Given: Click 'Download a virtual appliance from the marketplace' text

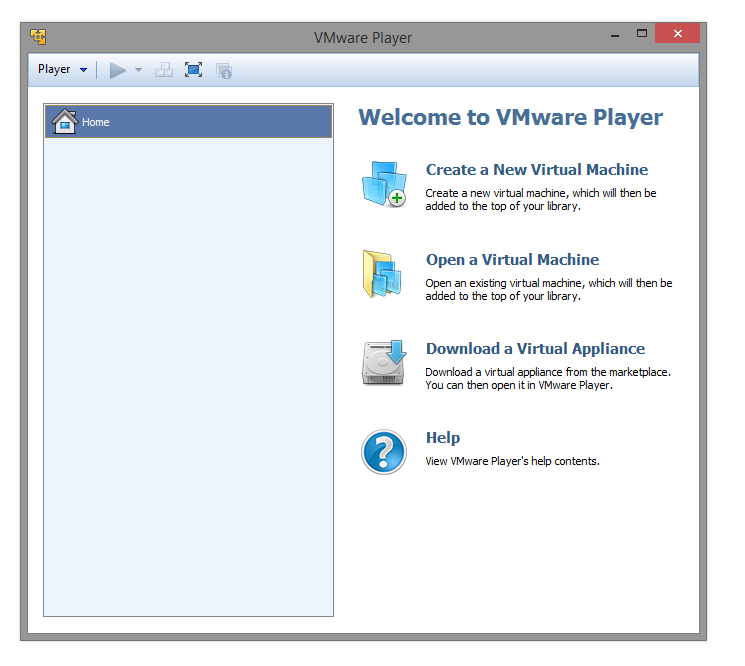Looking at the screenshot, I should coord(548,372).
